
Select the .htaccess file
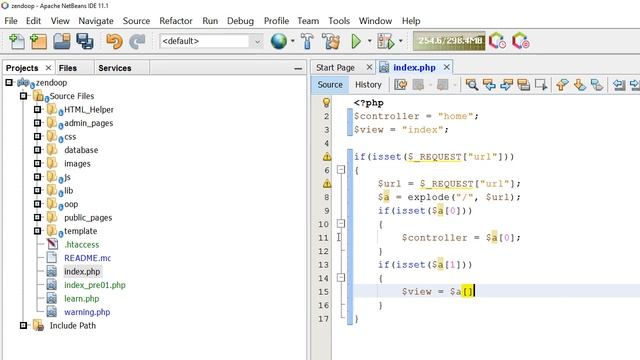coord(82,244)
